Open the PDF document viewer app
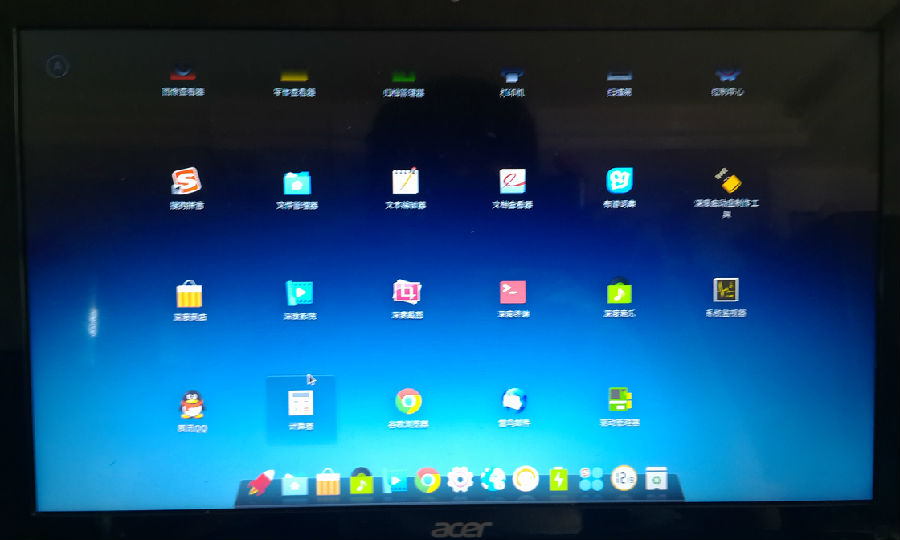 click(x=512, y=182)
